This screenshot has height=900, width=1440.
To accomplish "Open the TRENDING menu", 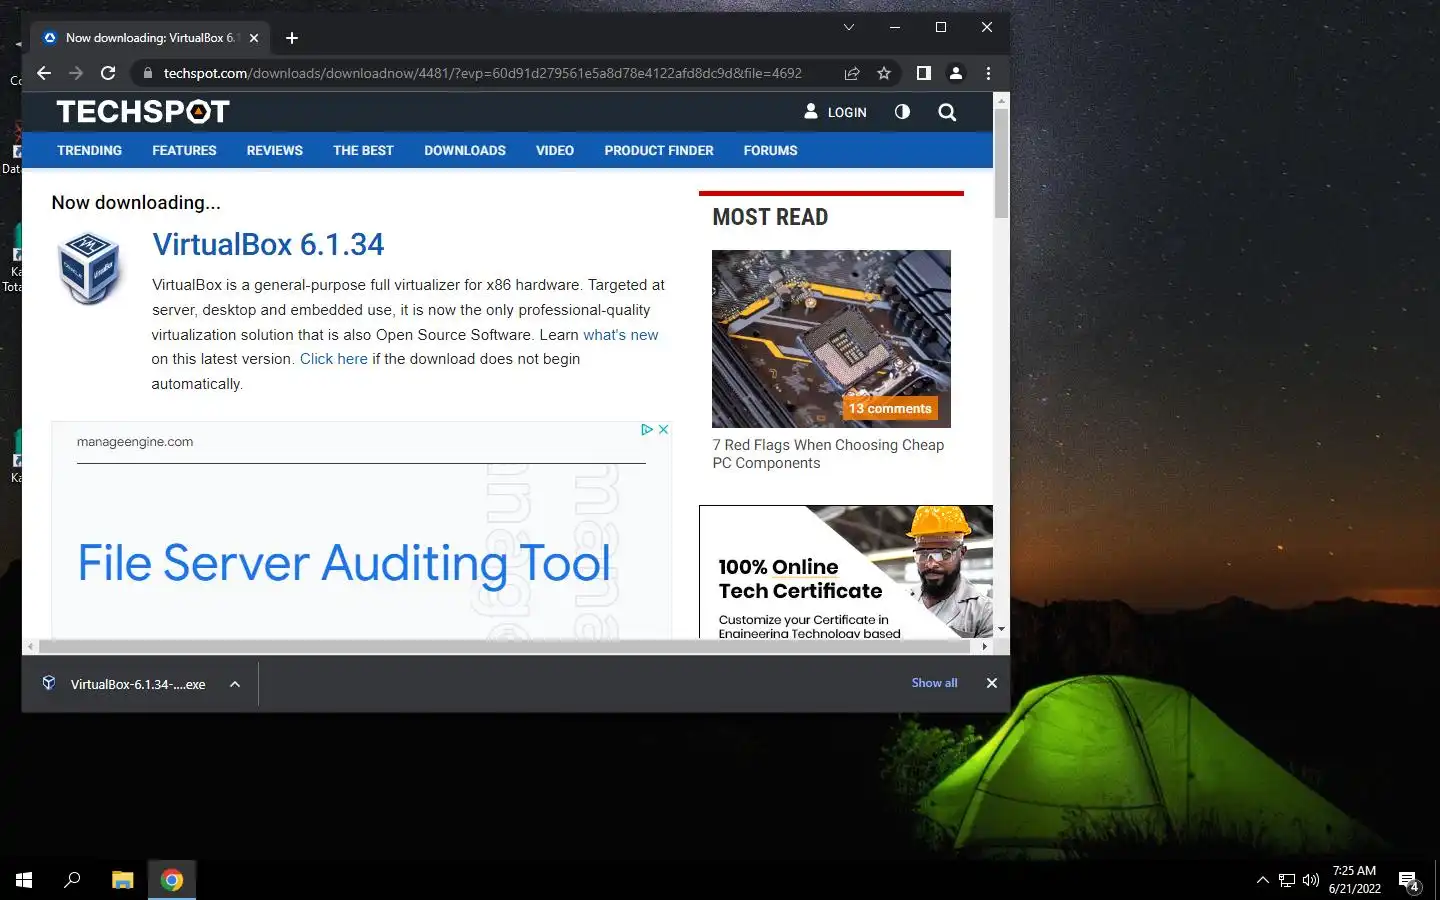I will click(x=89, y=150).
